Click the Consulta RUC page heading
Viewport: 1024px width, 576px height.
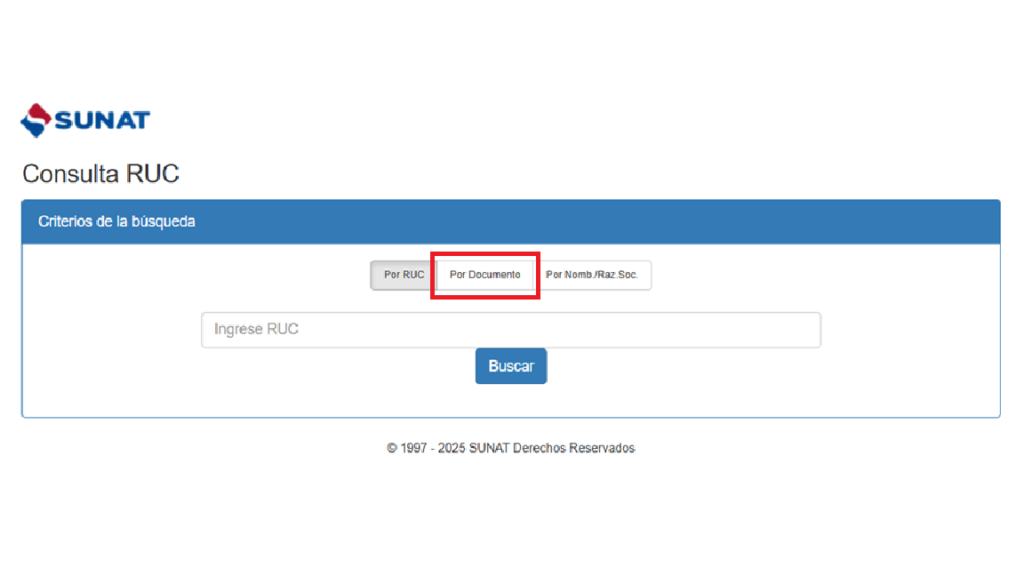[x=100, y=174]
